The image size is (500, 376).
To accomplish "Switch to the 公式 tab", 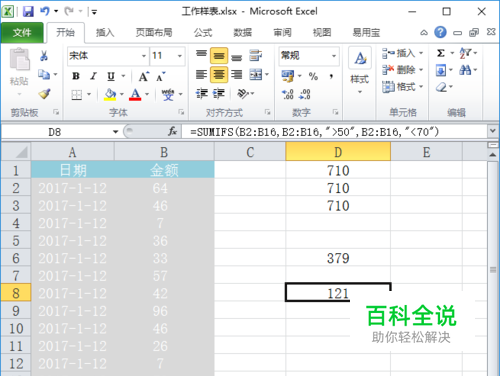I will [203, 33].
